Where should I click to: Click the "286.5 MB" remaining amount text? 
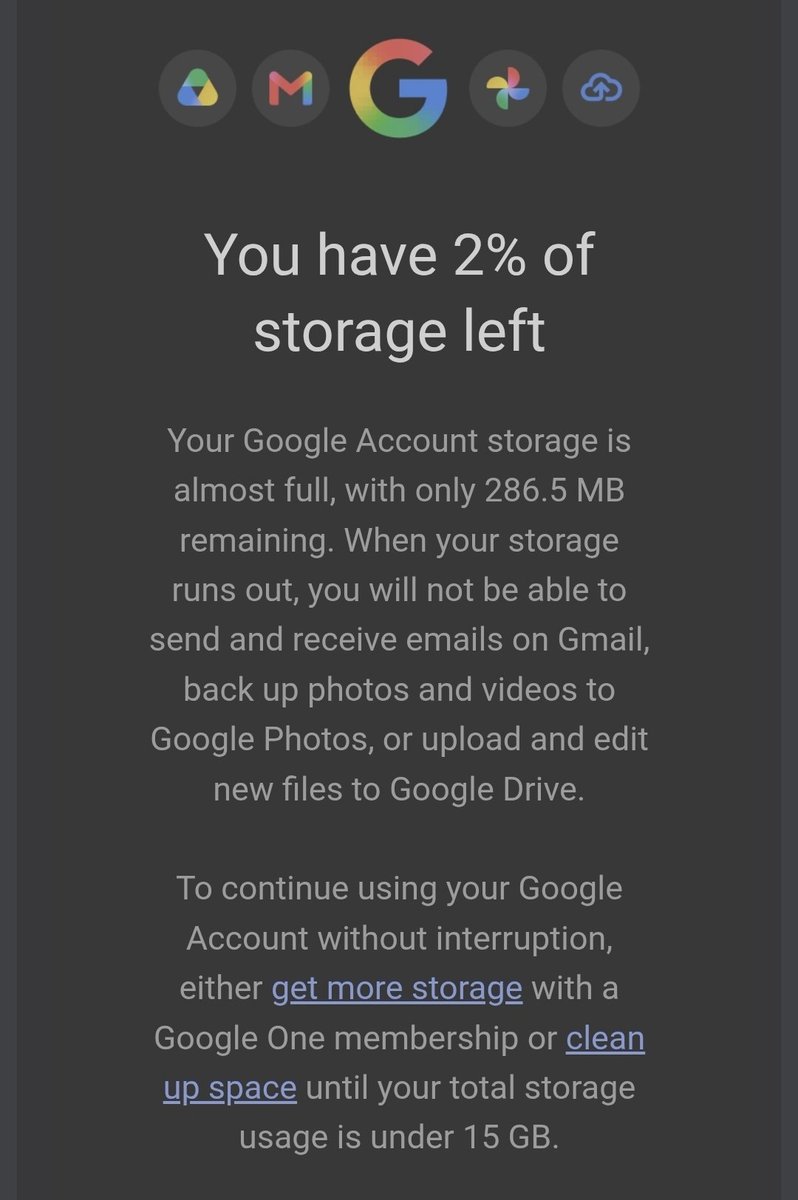555,490
